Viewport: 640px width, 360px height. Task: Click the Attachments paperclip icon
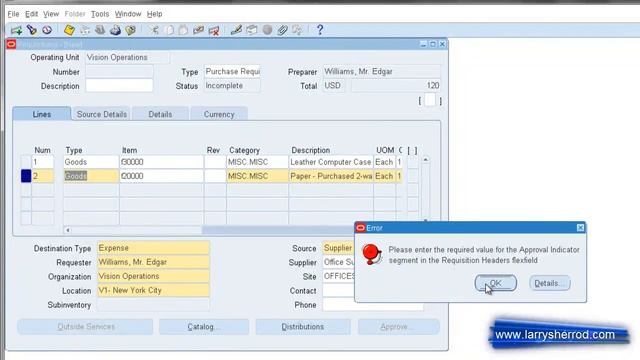point(282,30)
